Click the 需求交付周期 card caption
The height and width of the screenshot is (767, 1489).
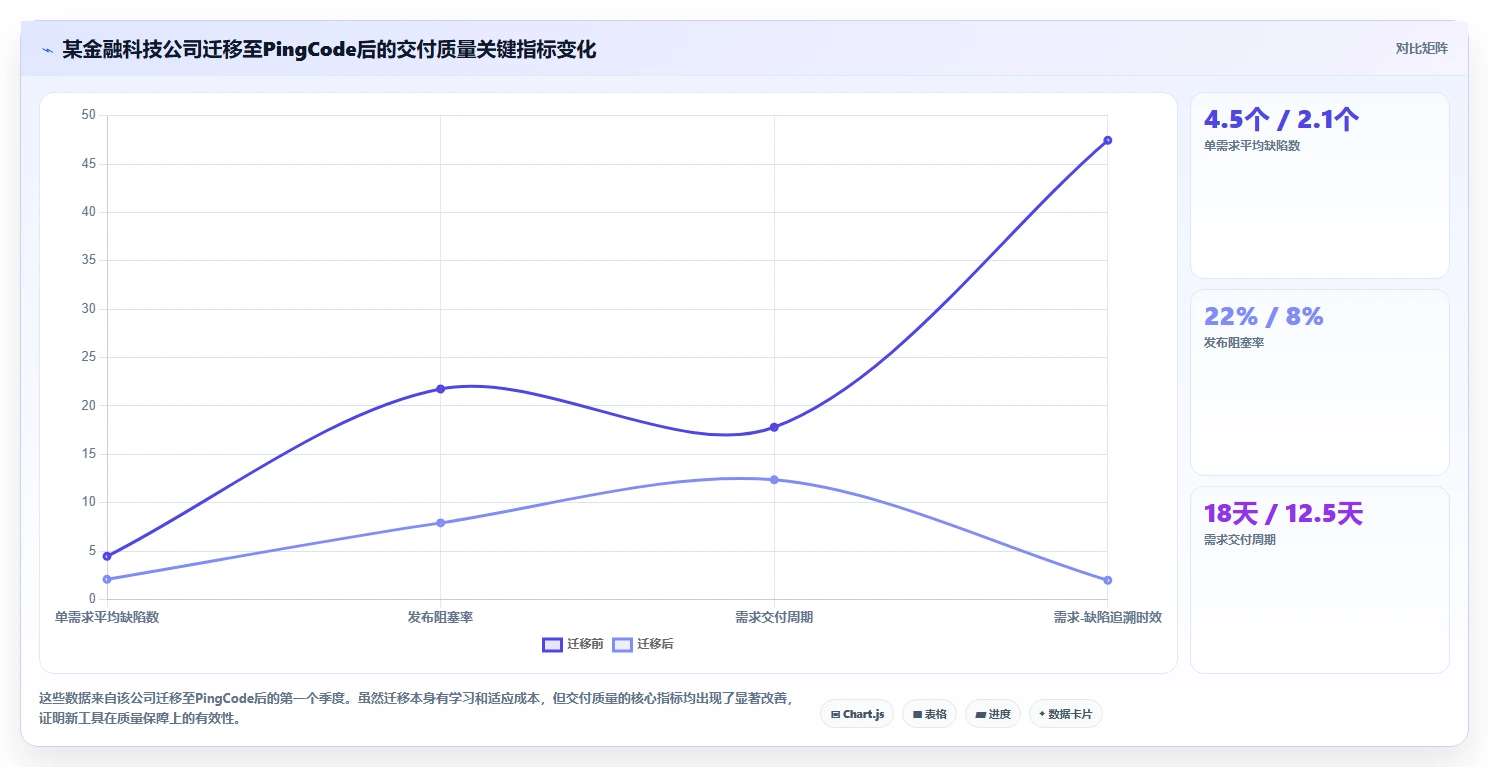point(1240,540)
